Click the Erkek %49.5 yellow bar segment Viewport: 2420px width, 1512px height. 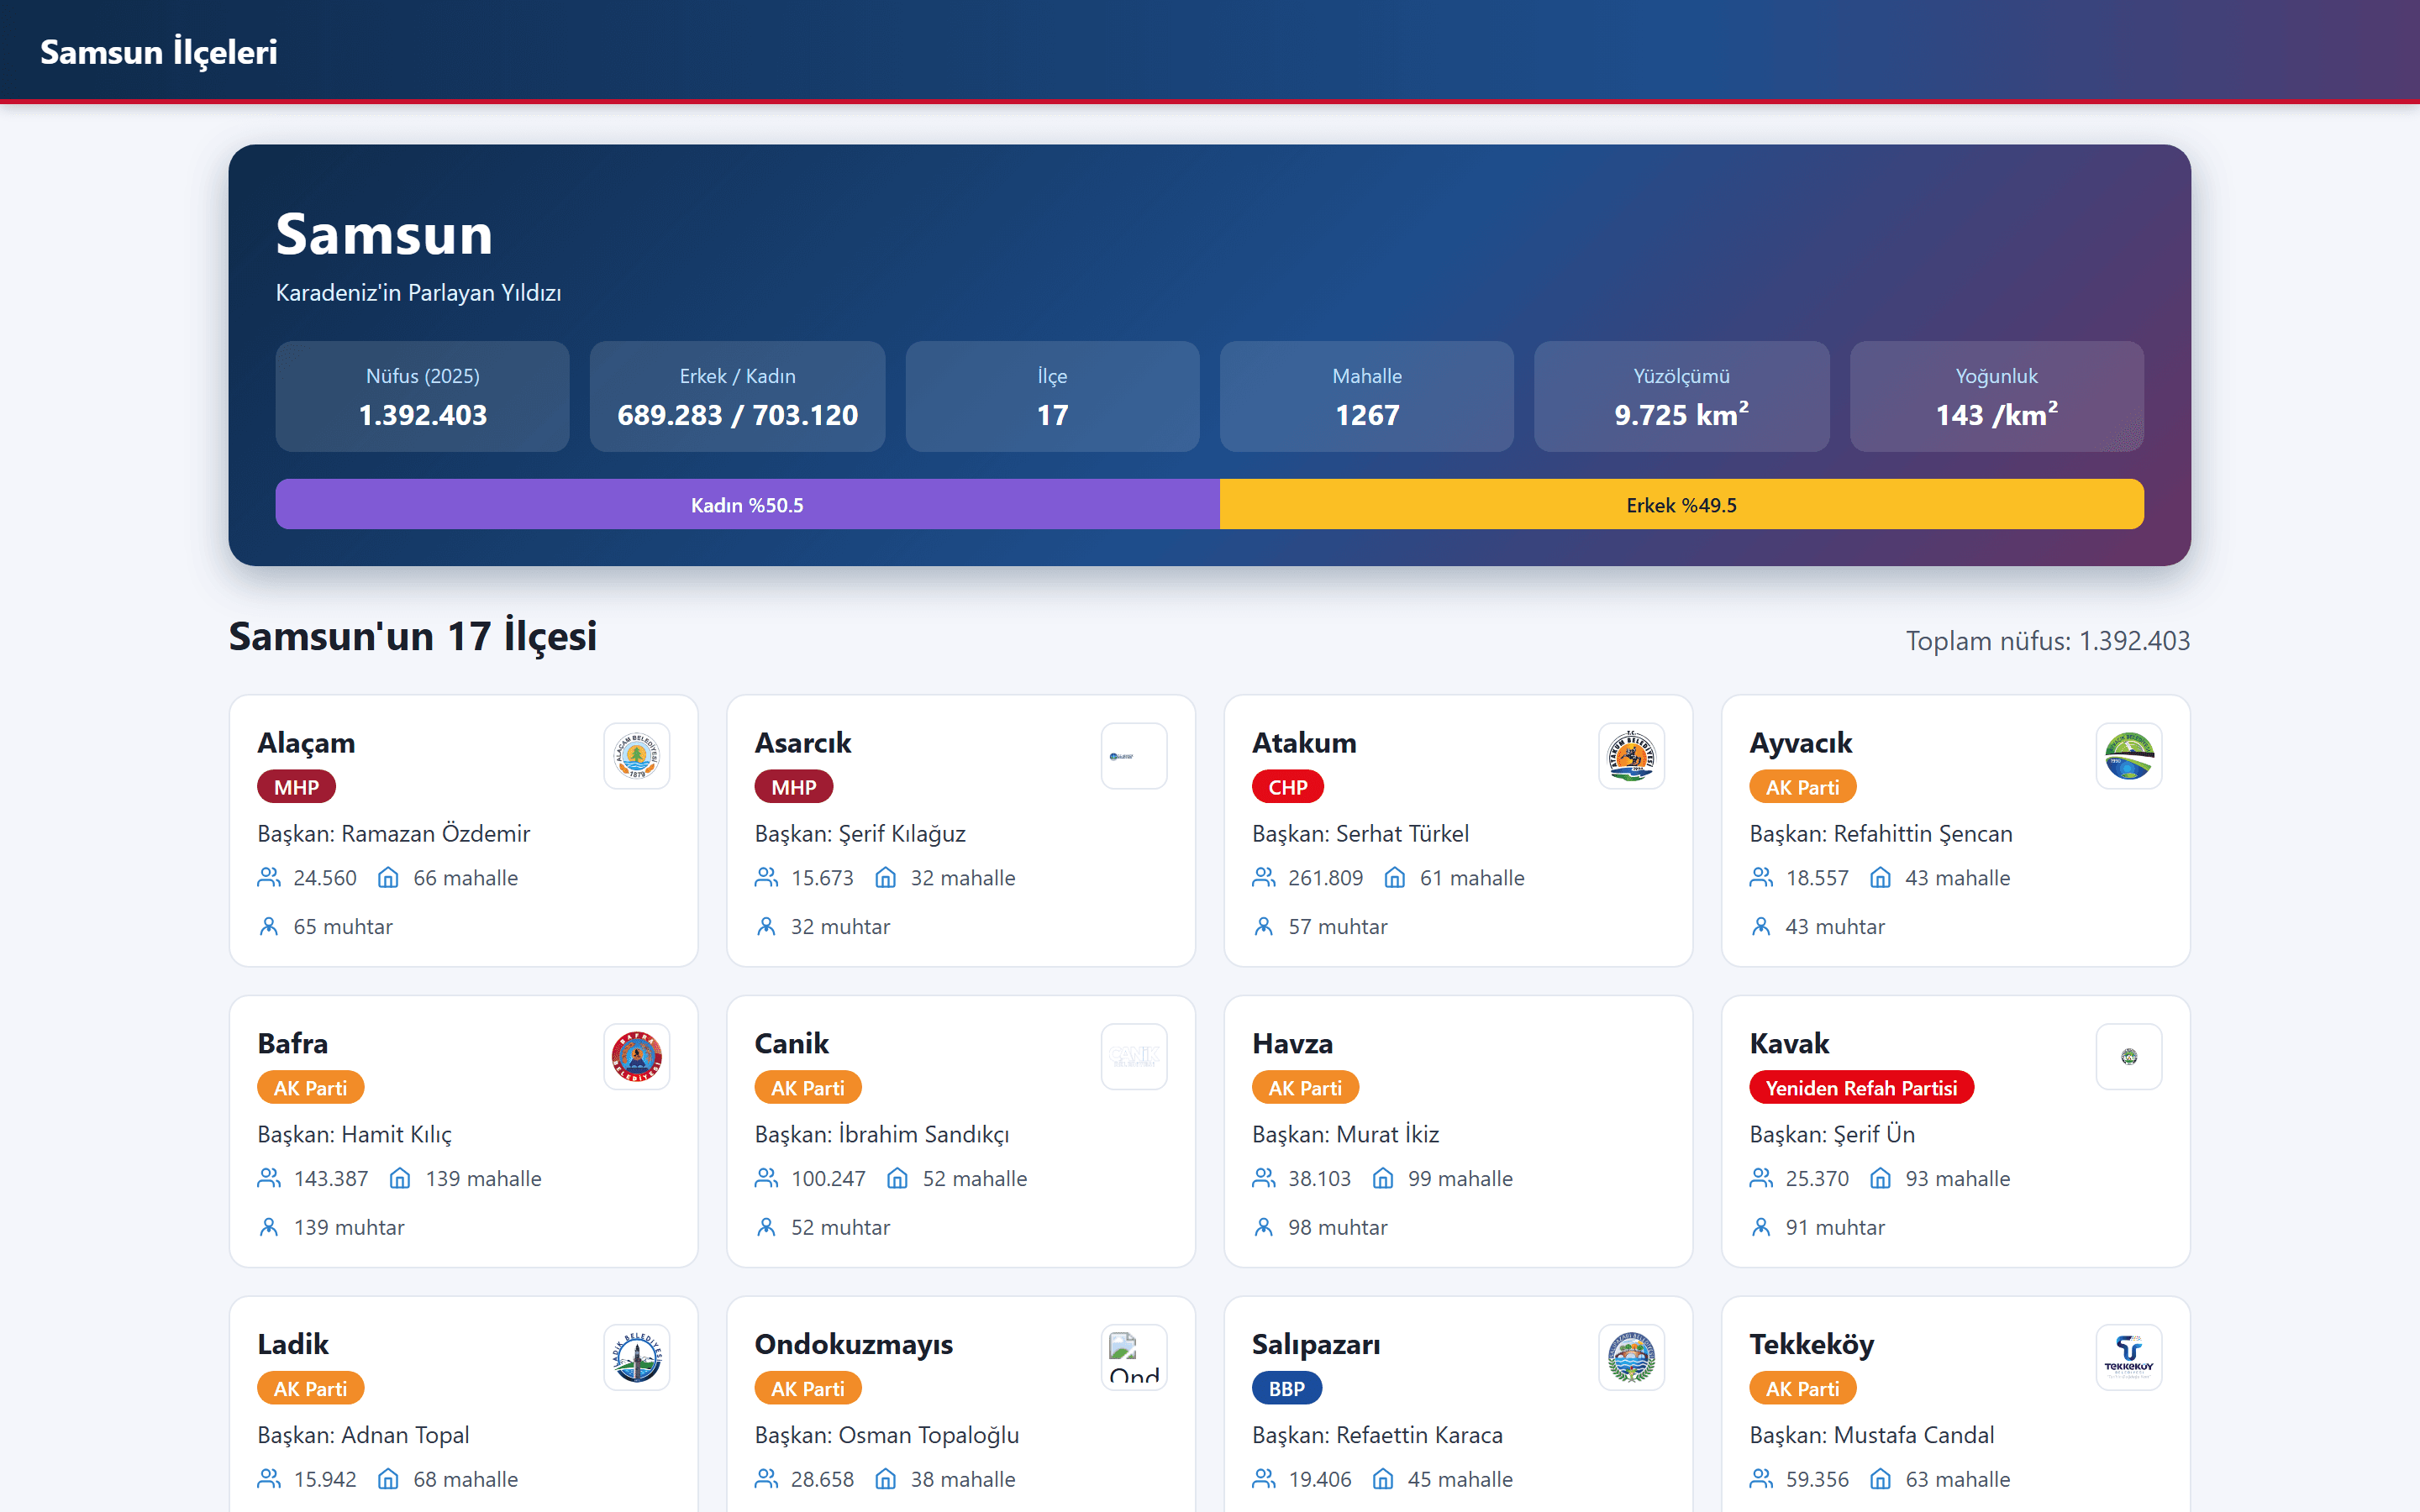click(x=1682, y=505)
